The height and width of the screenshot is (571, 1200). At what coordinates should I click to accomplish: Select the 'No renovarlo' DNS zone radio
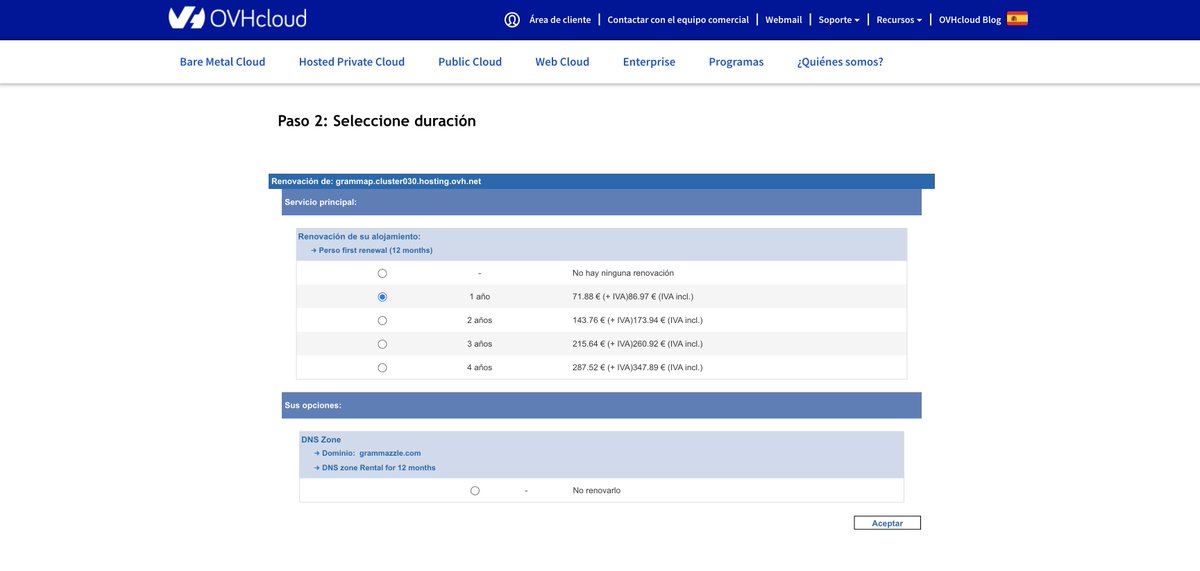click(474, 491)
